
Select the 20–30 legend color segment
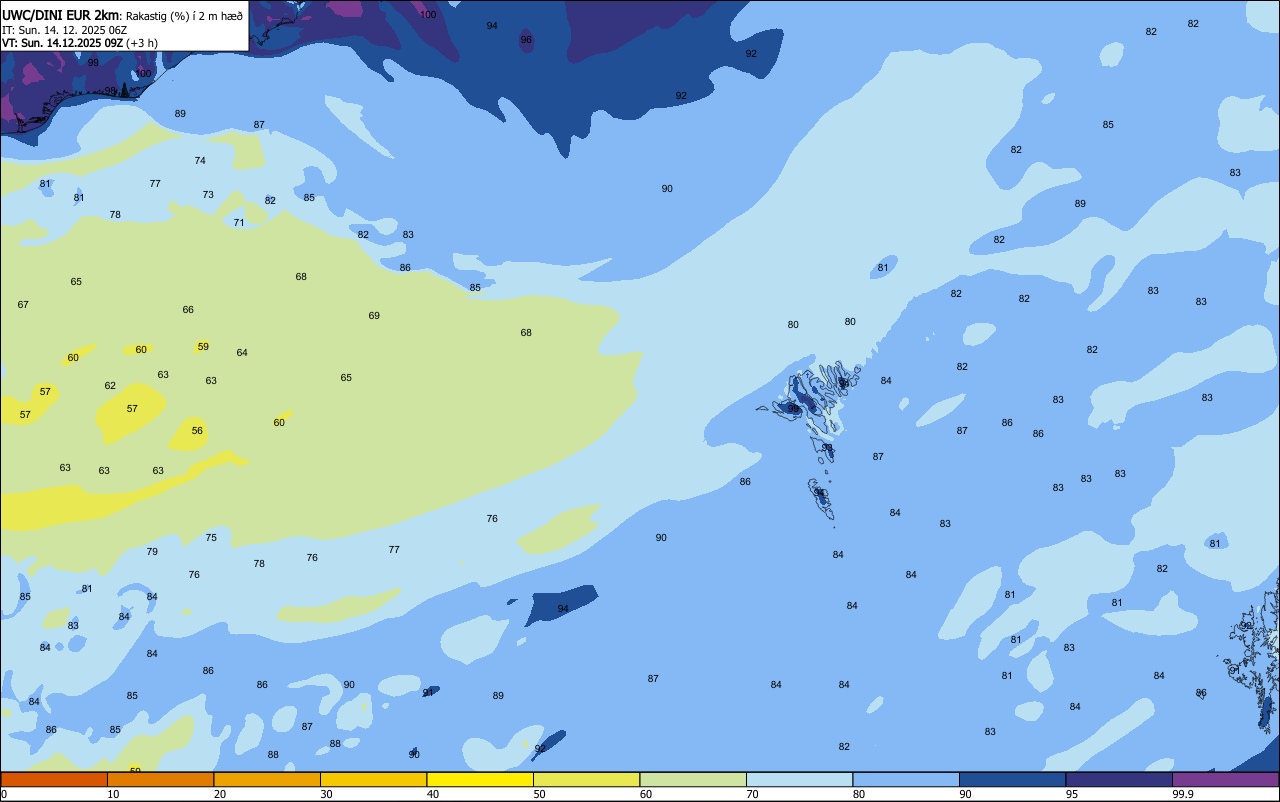pyautogui.click(x=267, y=779)
